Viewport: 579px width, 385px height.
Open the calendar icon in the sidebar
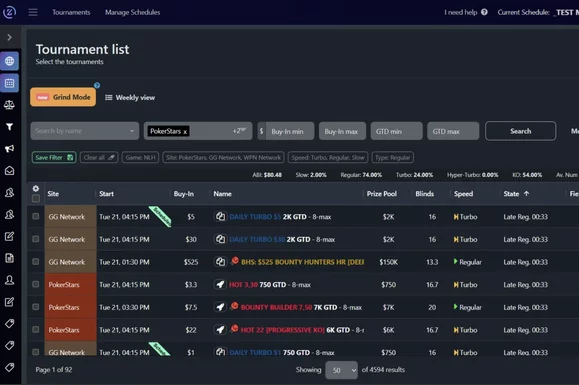[10, 83]
